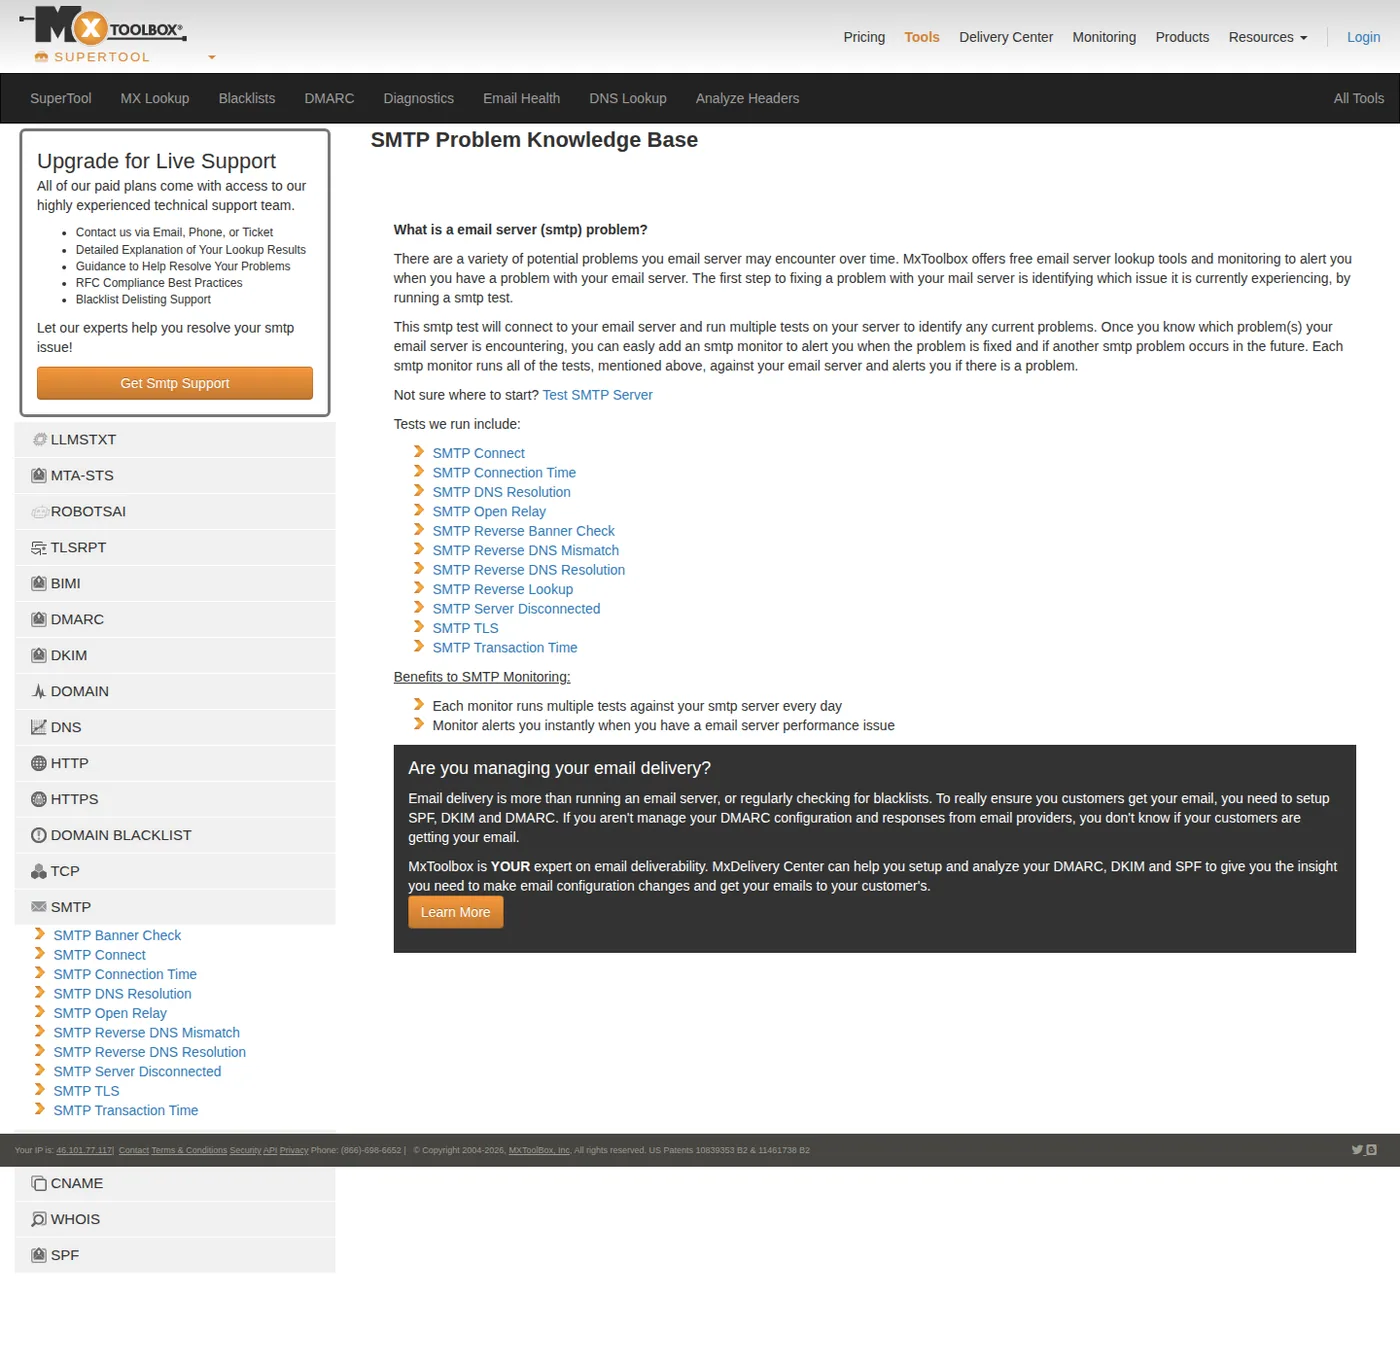
Task: Click the HTTPS globe icon
Action: [39, 800]
